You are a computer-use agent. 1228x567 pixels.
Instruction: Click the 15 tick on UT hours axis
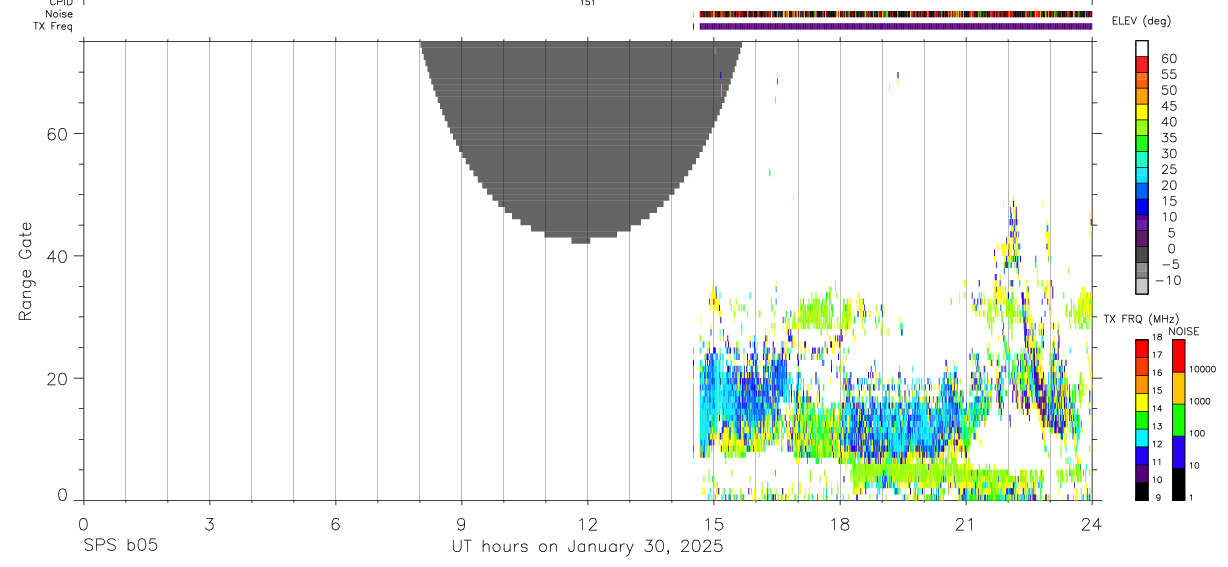pyautogui.click(x=713, y=523)
